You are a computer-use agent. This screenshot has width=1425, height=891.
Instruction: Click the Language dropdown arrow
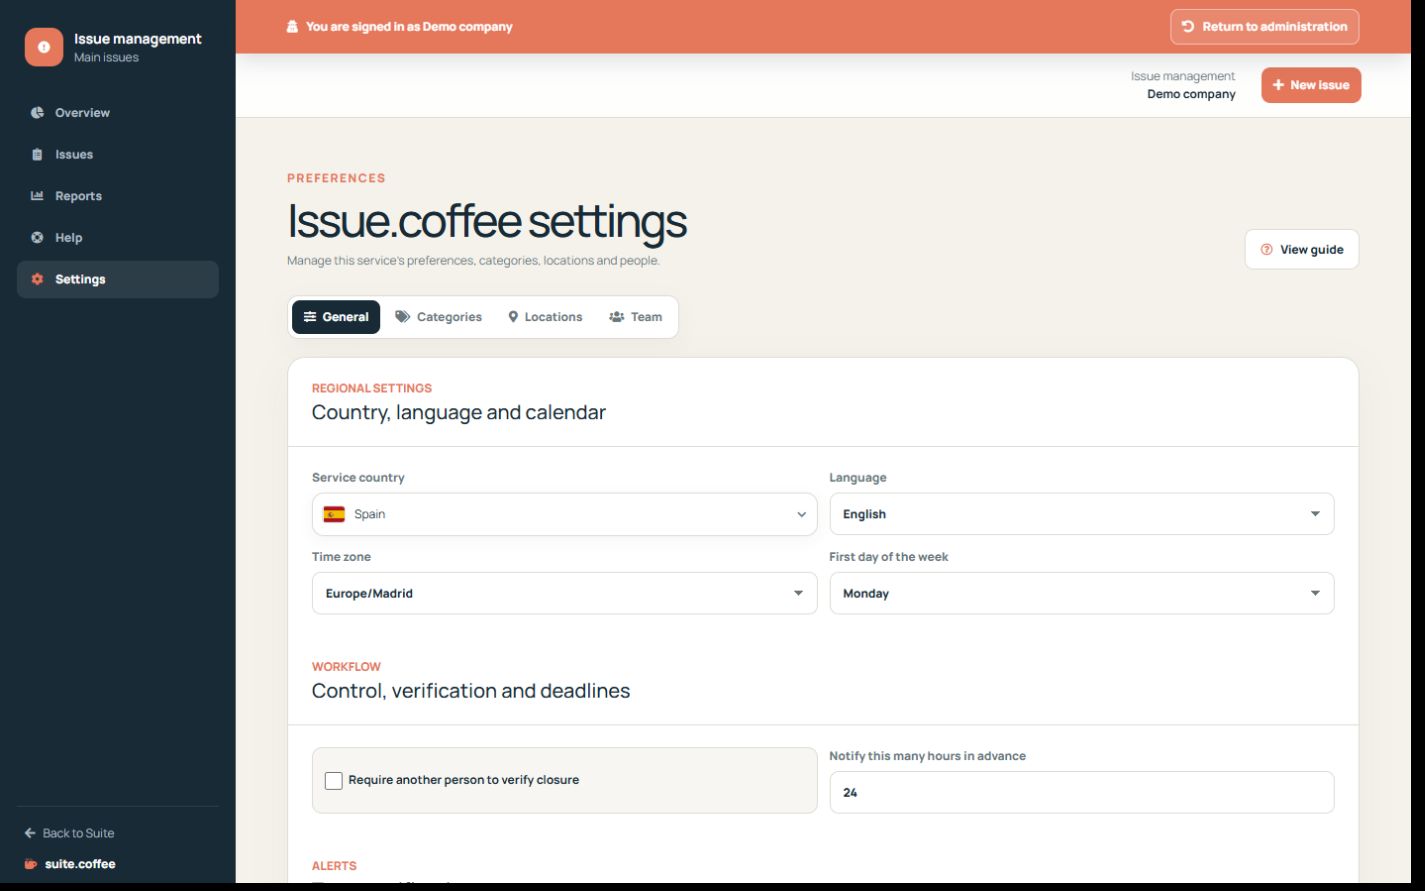tap(1315, 514)
